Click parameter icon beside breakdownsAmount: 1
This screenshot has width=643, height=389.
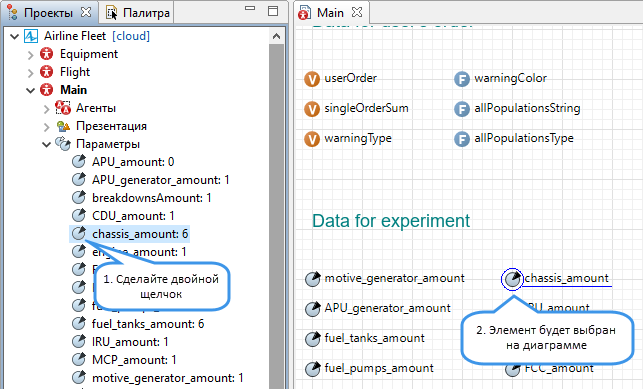tap(78, 198)
